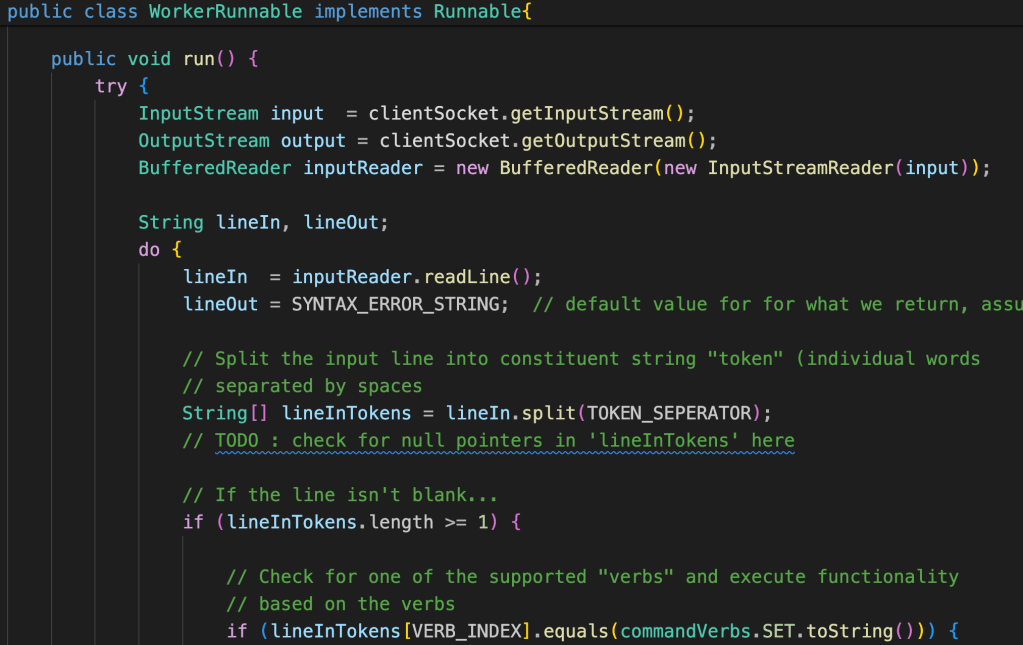Click the VERB_INDEX array index

click(x=456, y=631)
